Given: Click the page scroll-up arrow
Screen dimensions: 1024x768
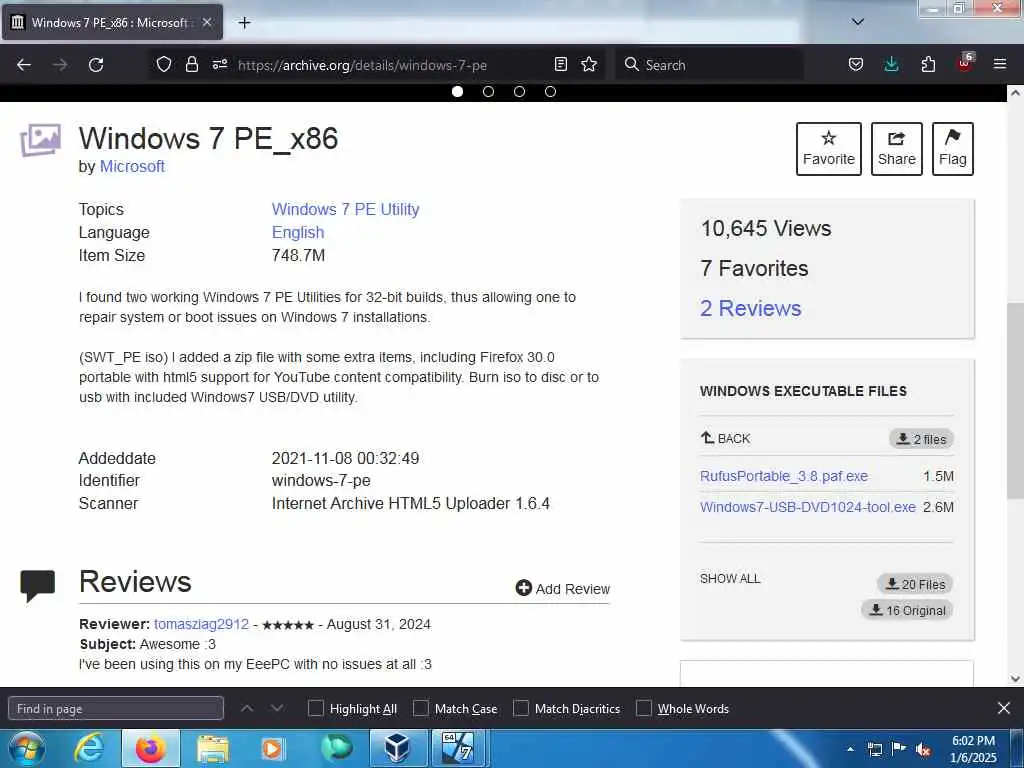Looking at the screenshot, I should pyautogui.click(x=1015, y=93).
